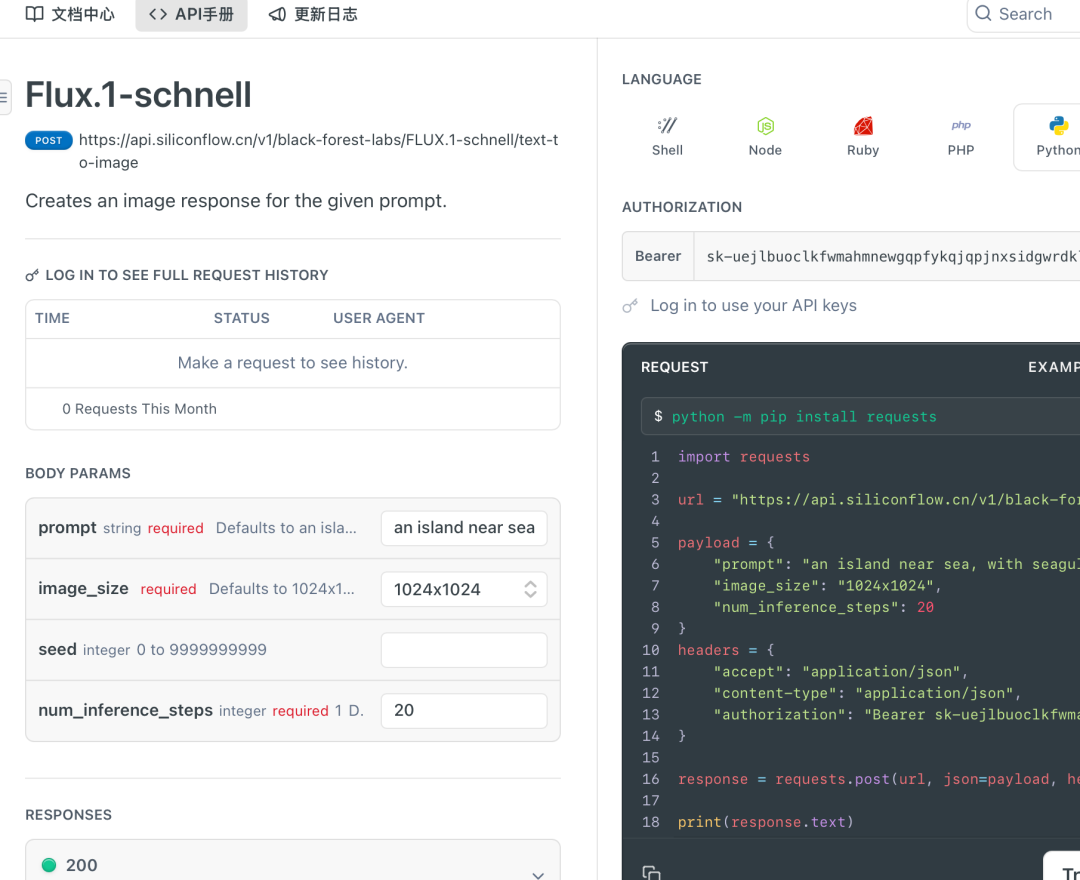The width and height of the screenshot is (1080, 880).
Task: Click the STATUS column header
Action: pos(241,318)
